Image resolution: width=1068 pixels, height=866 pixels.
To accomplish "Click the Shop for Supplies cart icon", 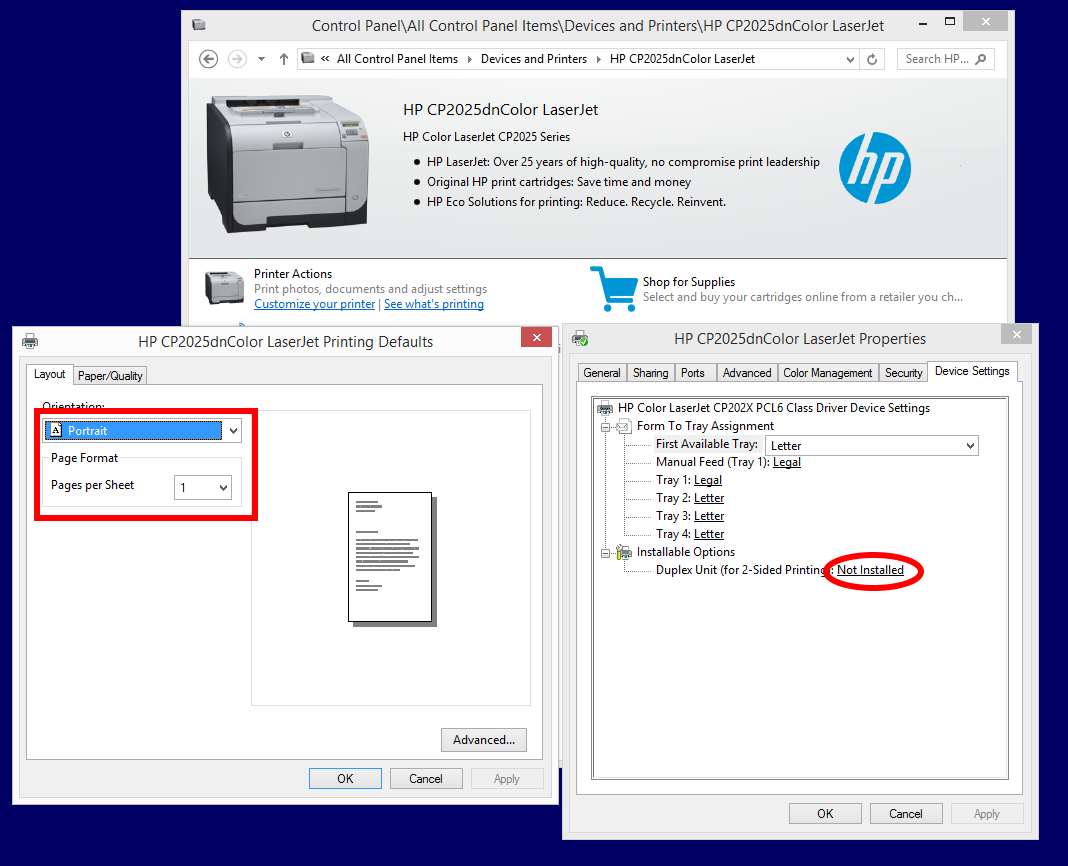I will [x=614, y=289].
